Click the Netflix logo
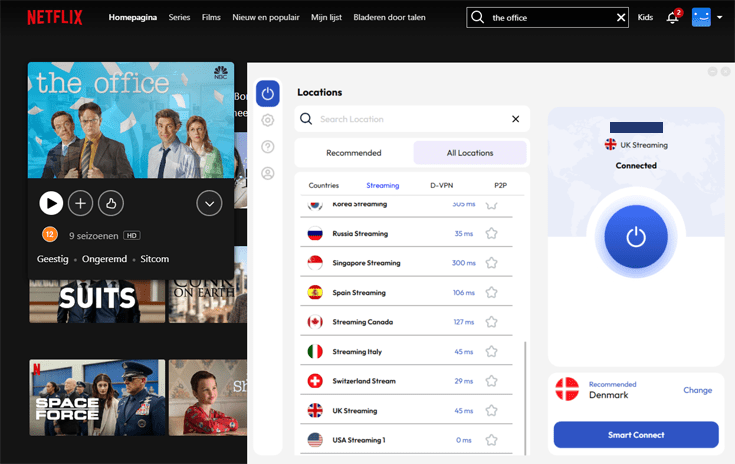The height and width of the screenshot is (464, 735). coord(55,17)
